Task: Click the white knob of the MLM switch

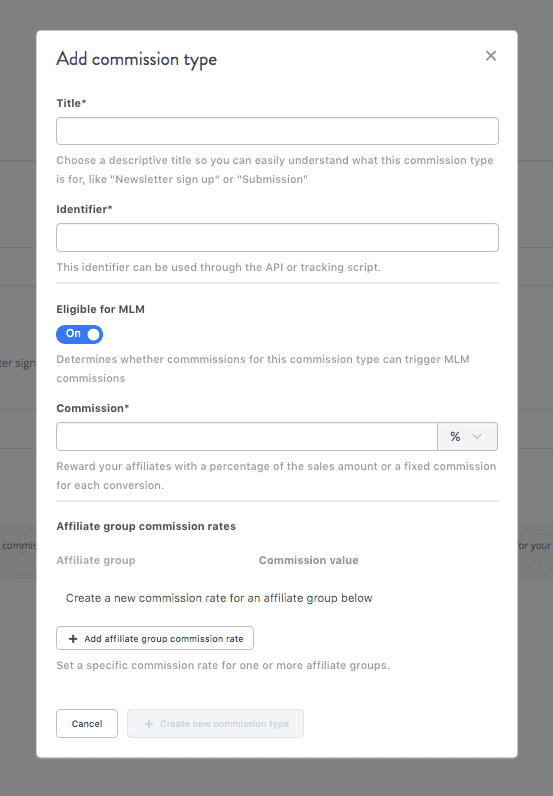Action: coord(93,334)
